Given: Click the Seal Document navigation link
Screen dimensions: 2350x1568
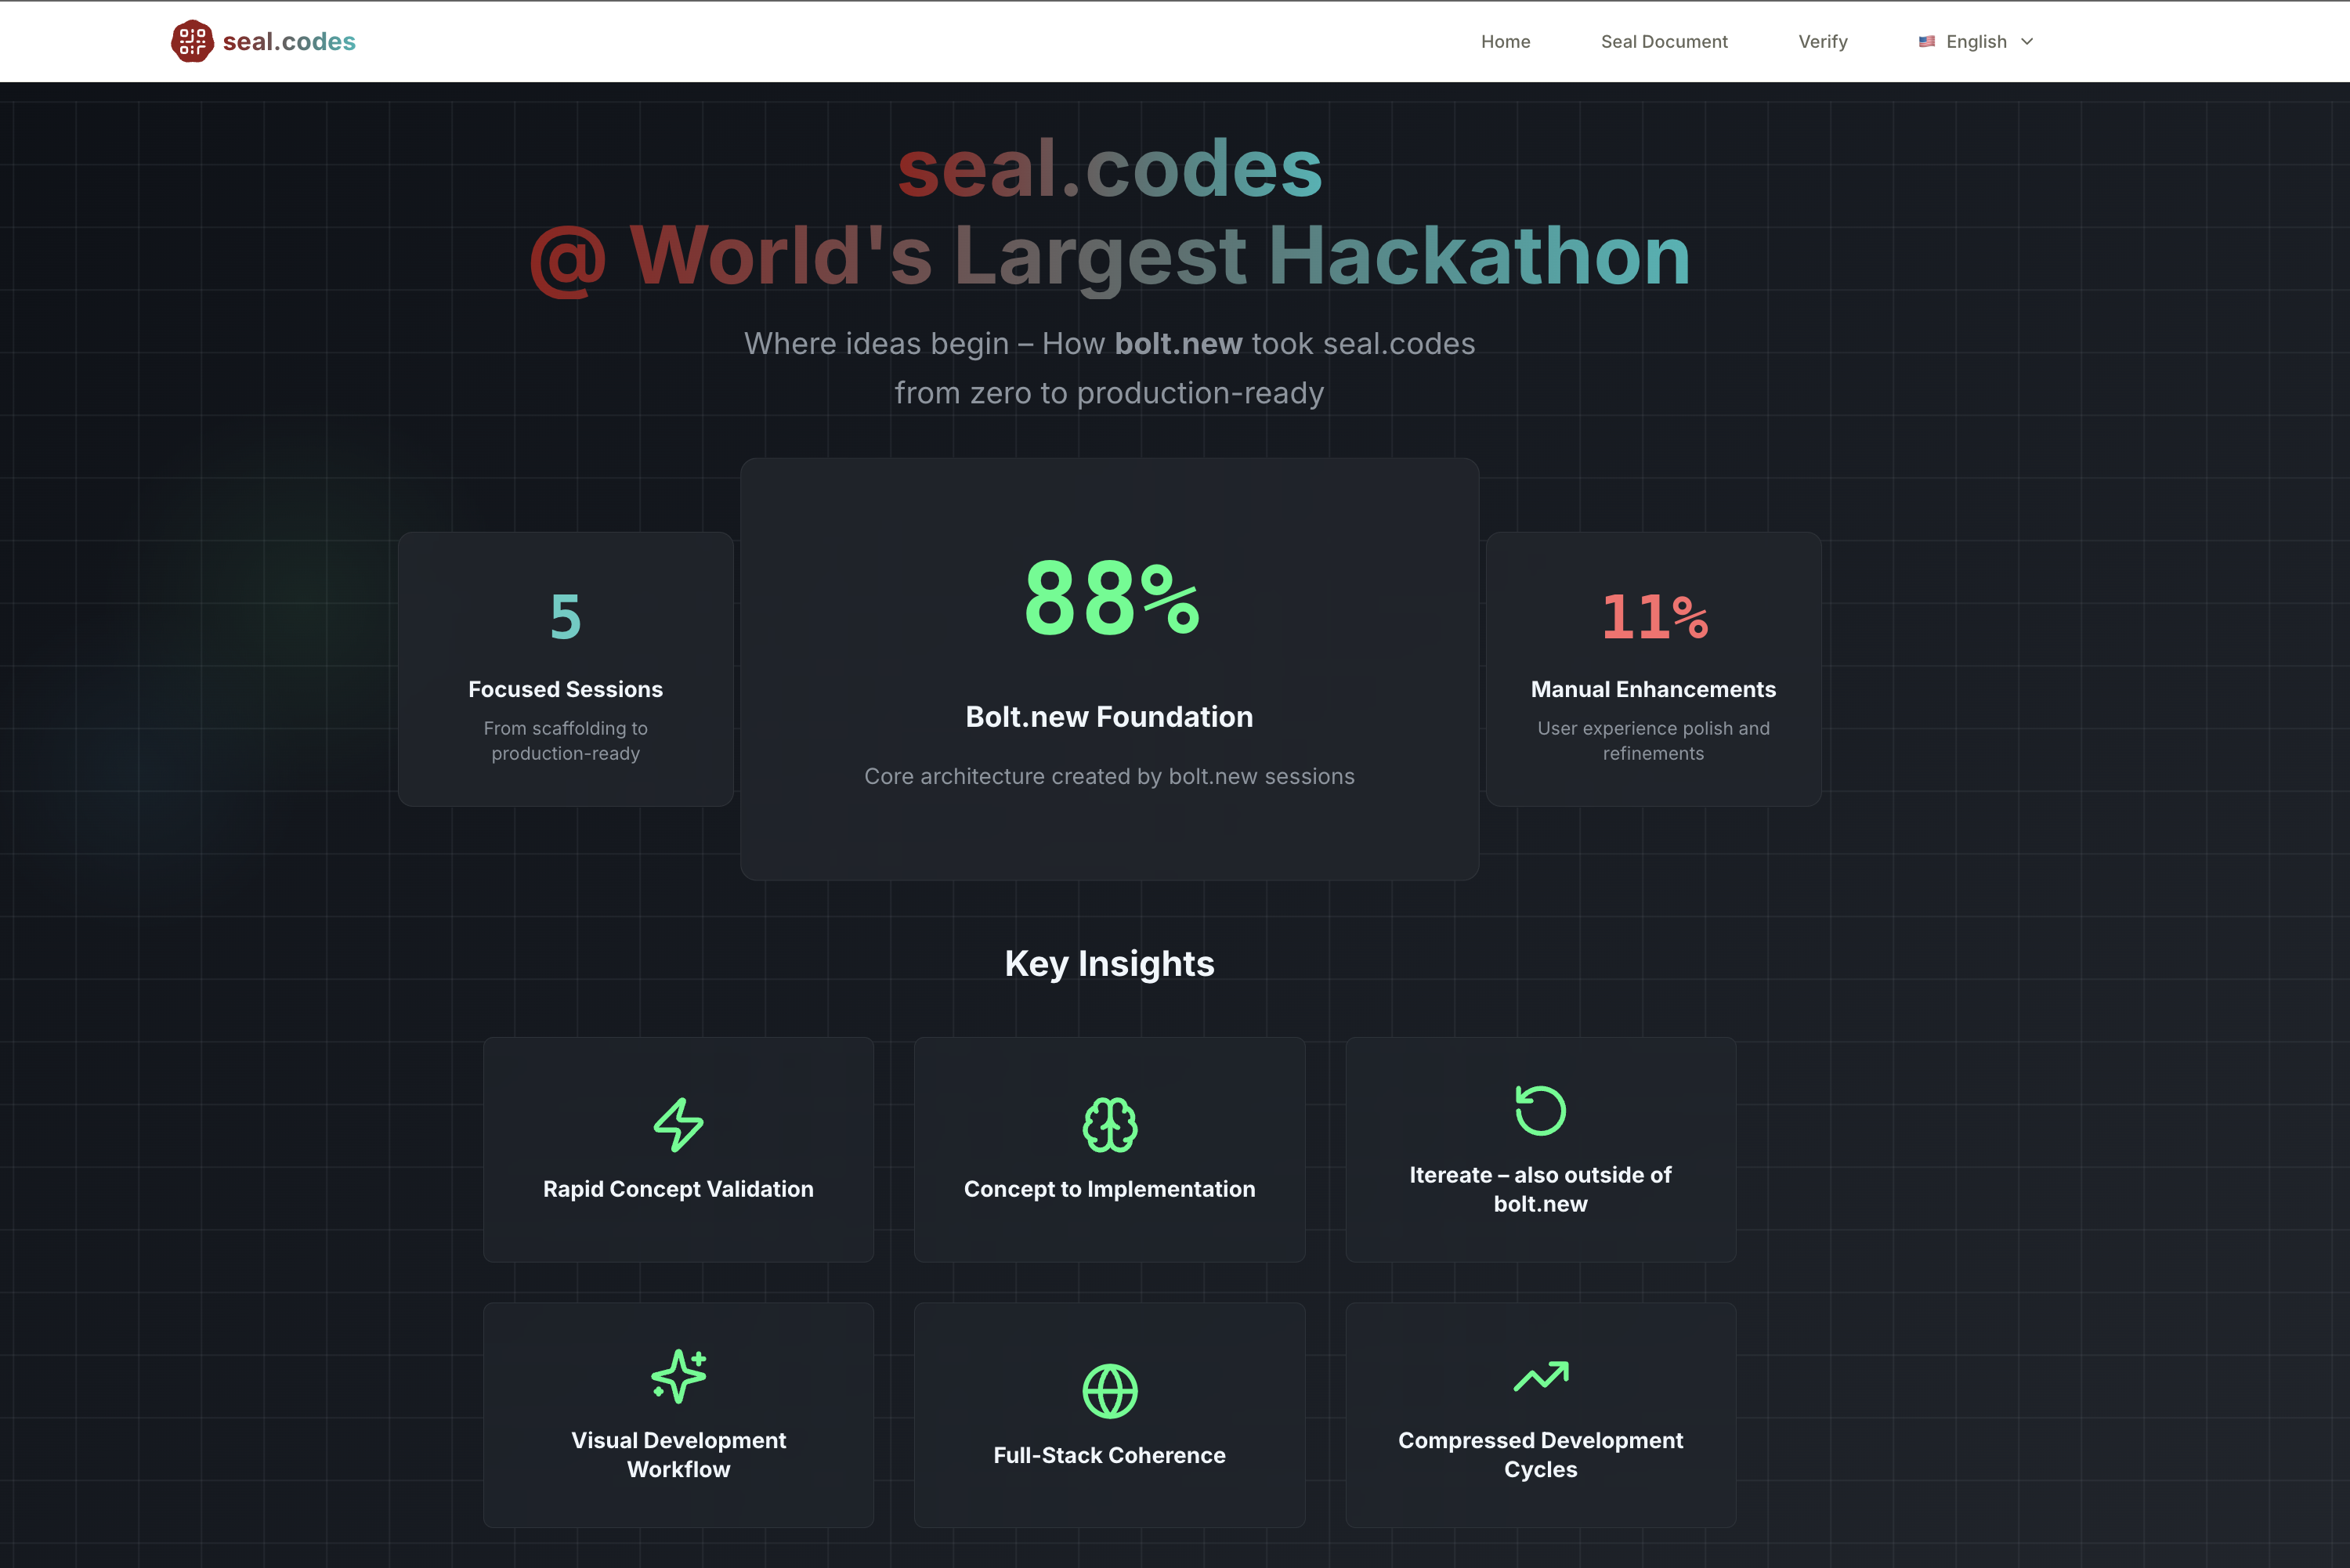Looking at the screenshot, I should click(1664, 41).
